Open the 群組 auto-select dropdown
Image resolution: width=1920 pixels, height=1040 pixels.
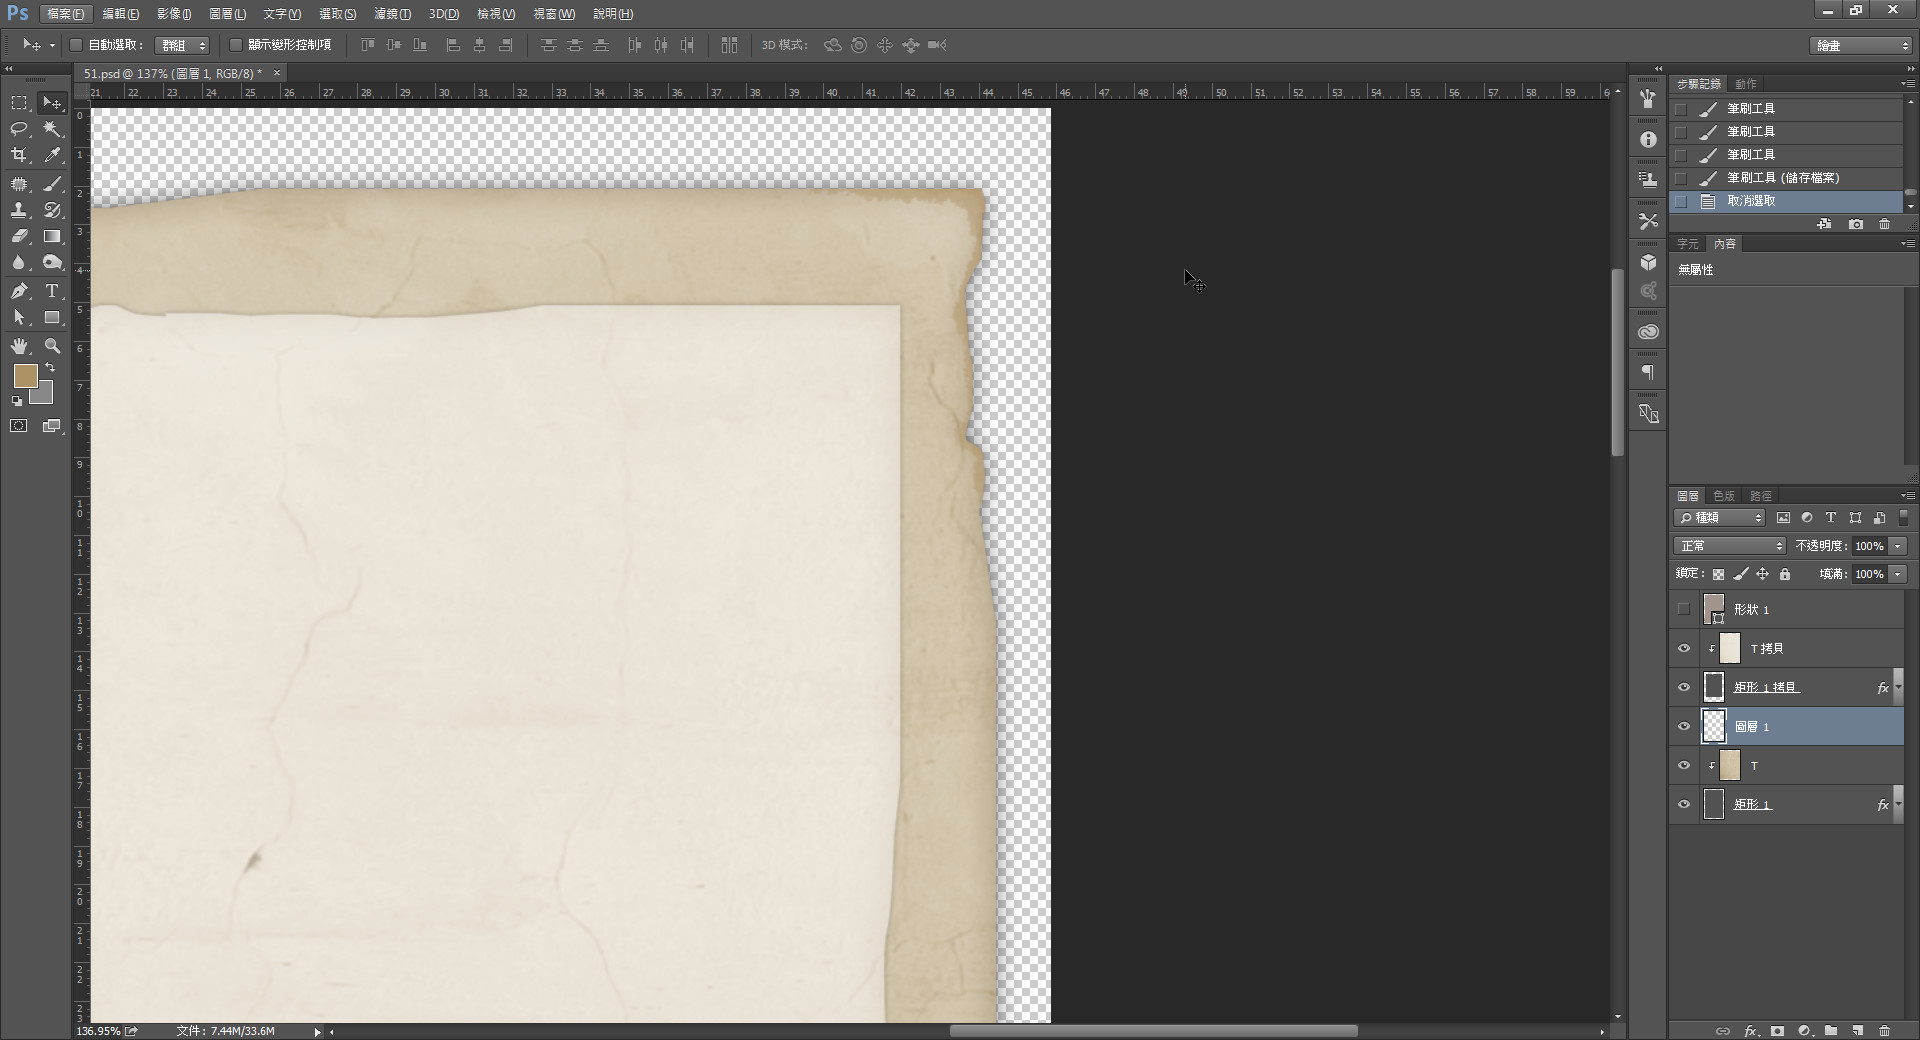tap(184, 45)
